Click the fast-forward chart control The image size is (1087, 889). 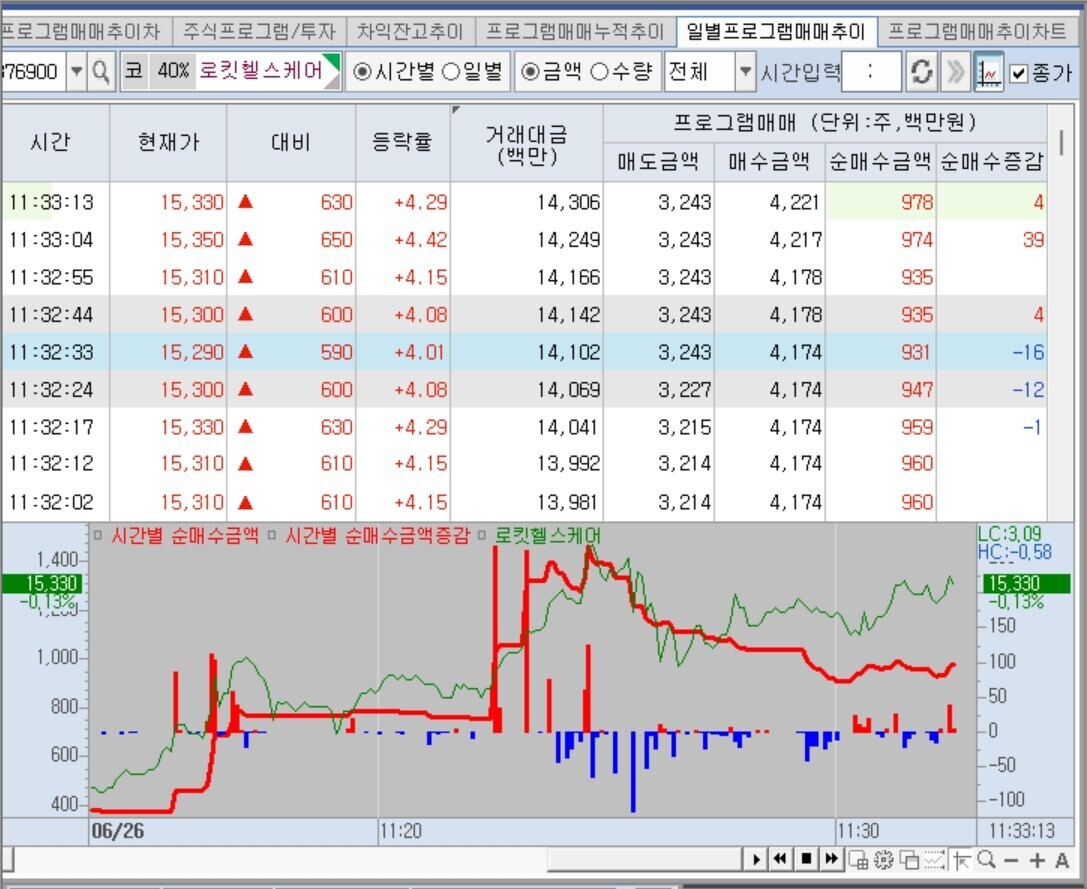point(831,860)
